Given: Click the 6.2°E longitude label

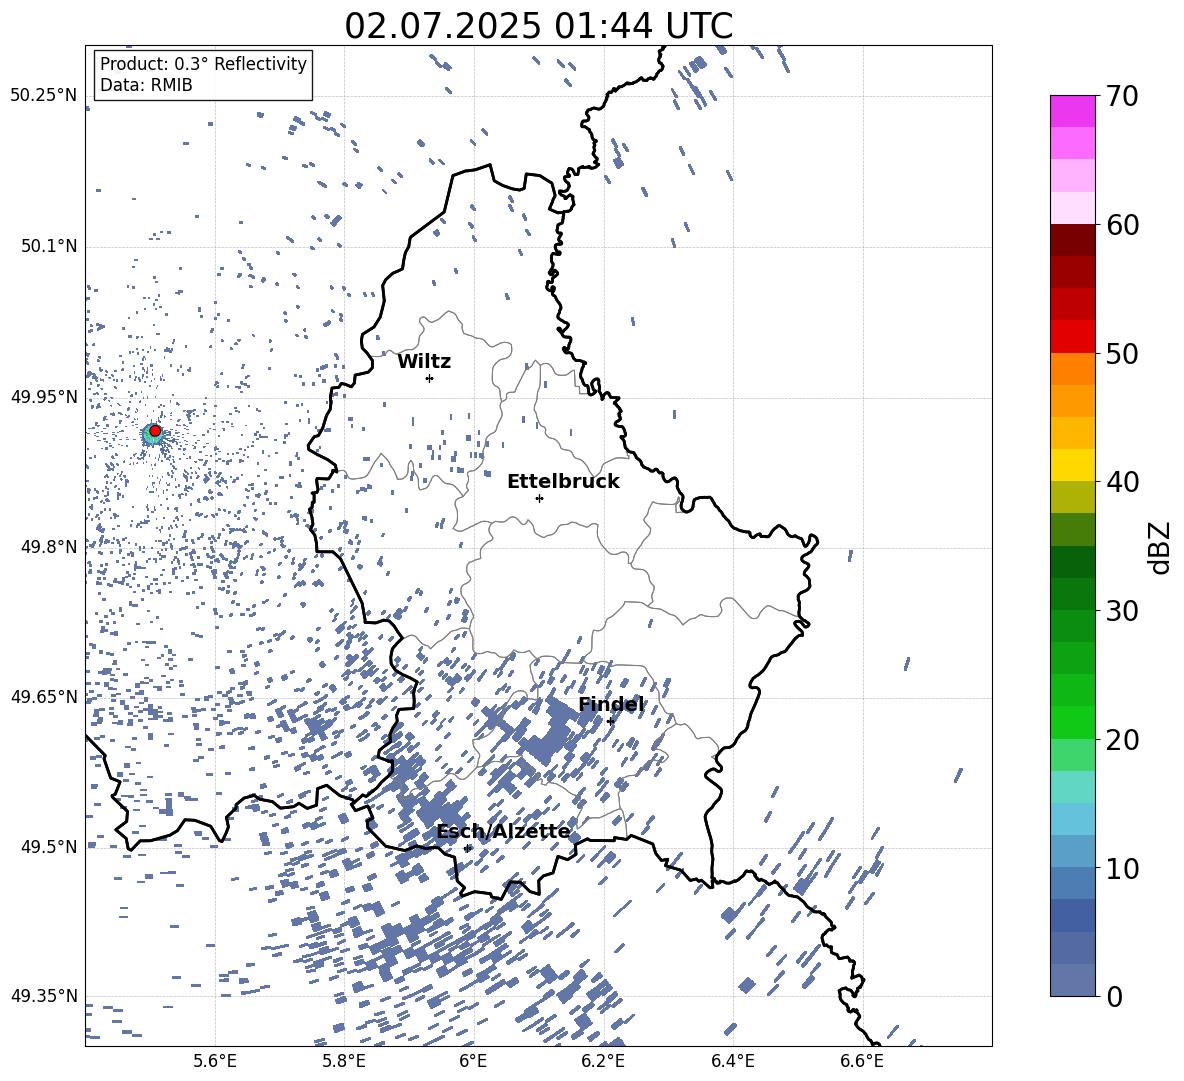Looking at the screenshot, I should [x=603, y=1061].
